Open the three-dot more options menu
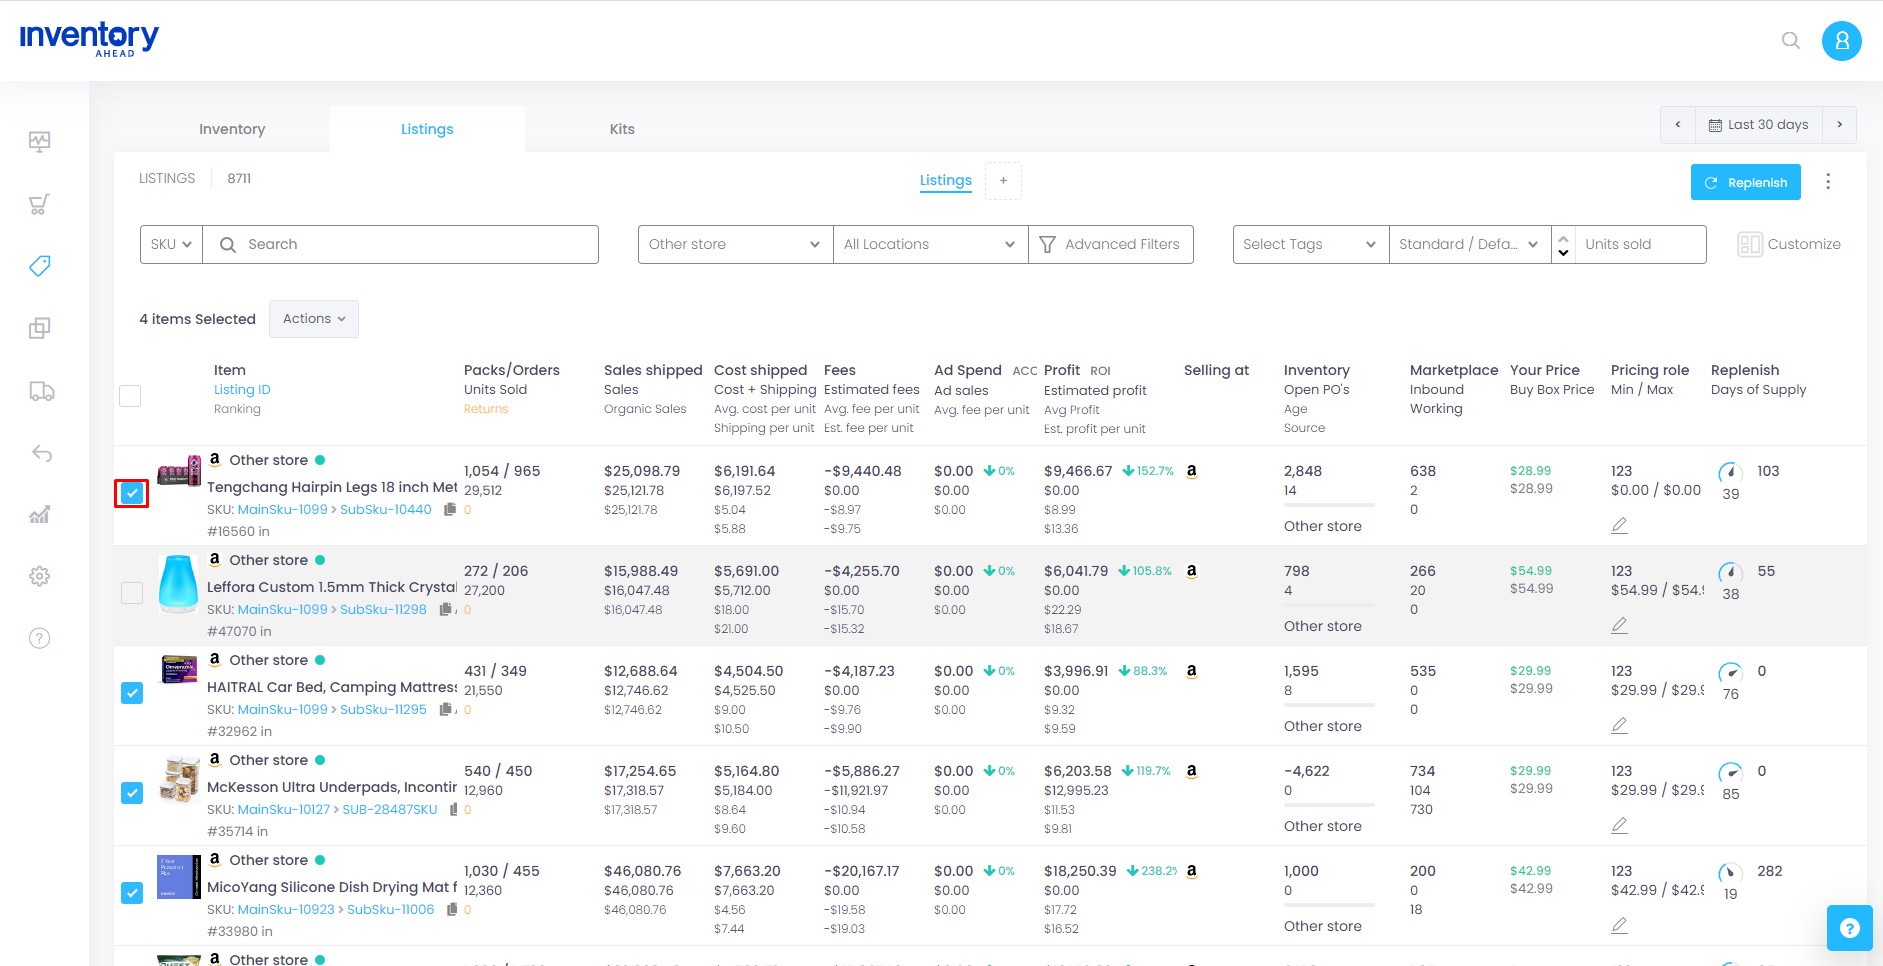This screenshot has width=1883, height=966. [1828, 181]
